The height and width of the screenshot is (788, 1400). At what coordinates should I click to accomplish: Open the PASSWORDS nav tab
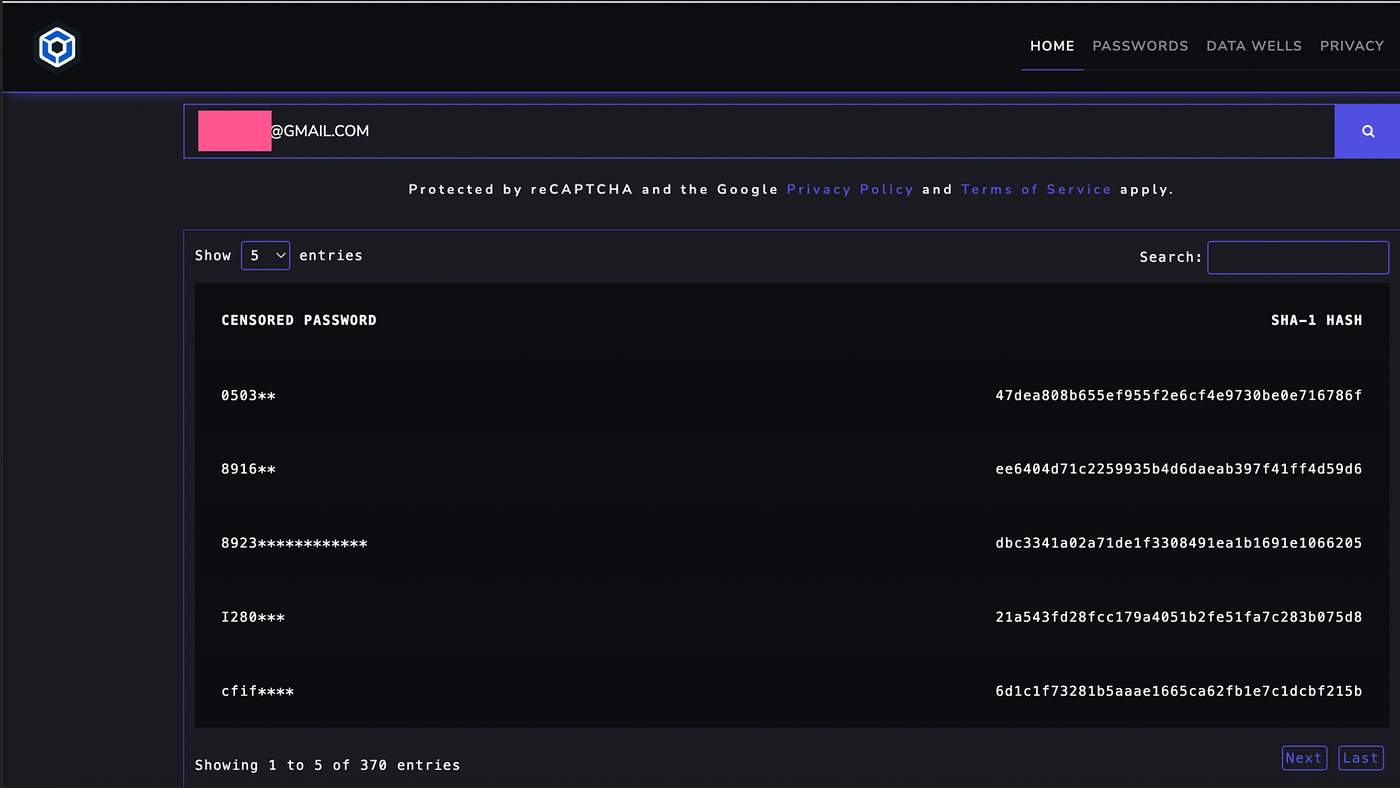1140,46
